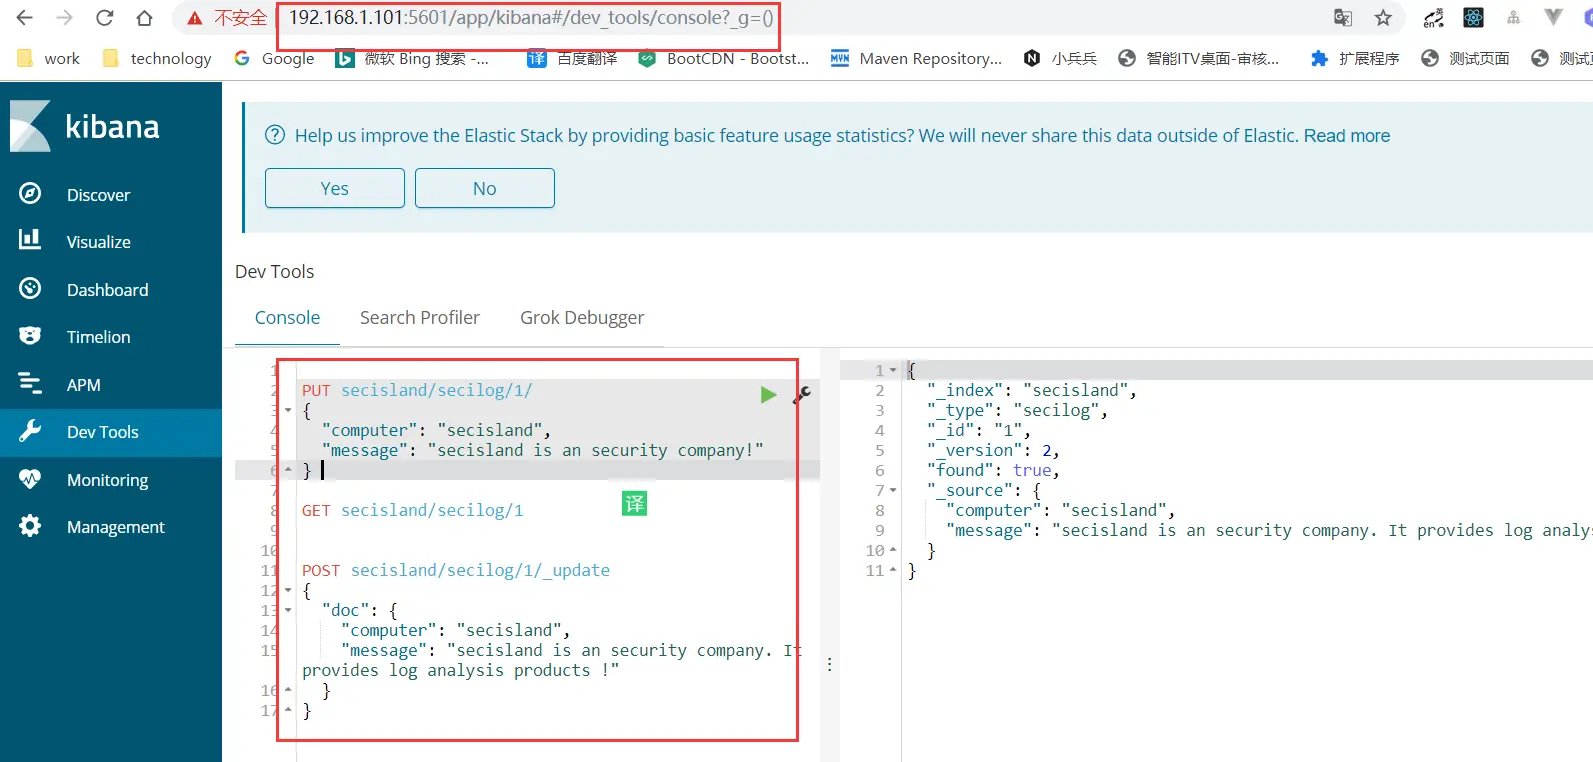This screenshot has width=1593, height=762.
Task: Open the 扩展程序 bookmark
Action: click(x=1355, y=58)
